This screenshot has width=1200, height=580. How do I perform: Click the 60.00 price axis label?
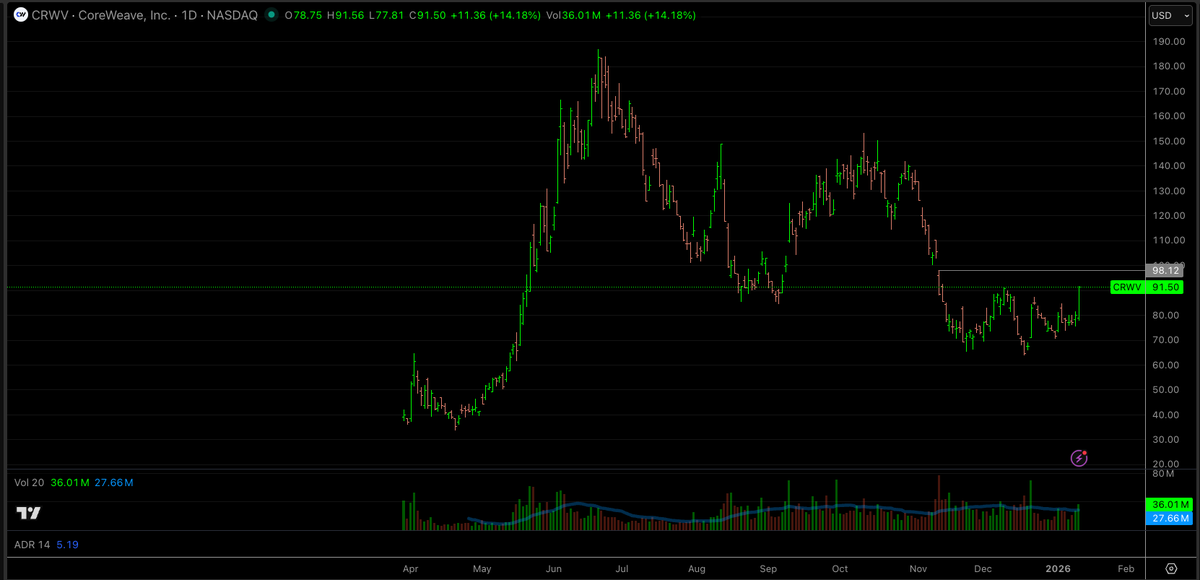coord(1164,365)
